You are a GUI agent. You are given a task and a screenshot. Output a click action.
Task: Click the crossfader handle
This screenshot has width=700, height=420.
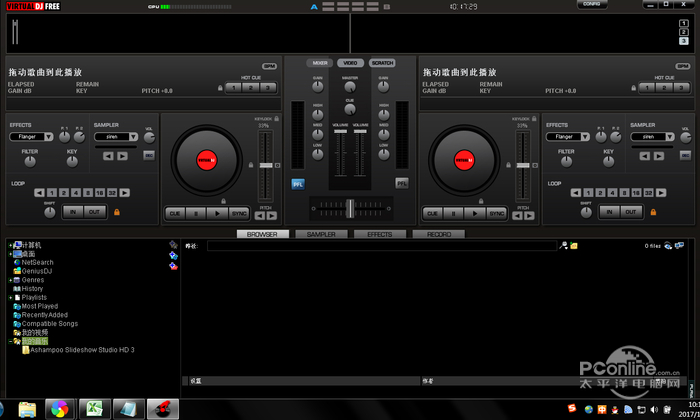tap(350, 208)
